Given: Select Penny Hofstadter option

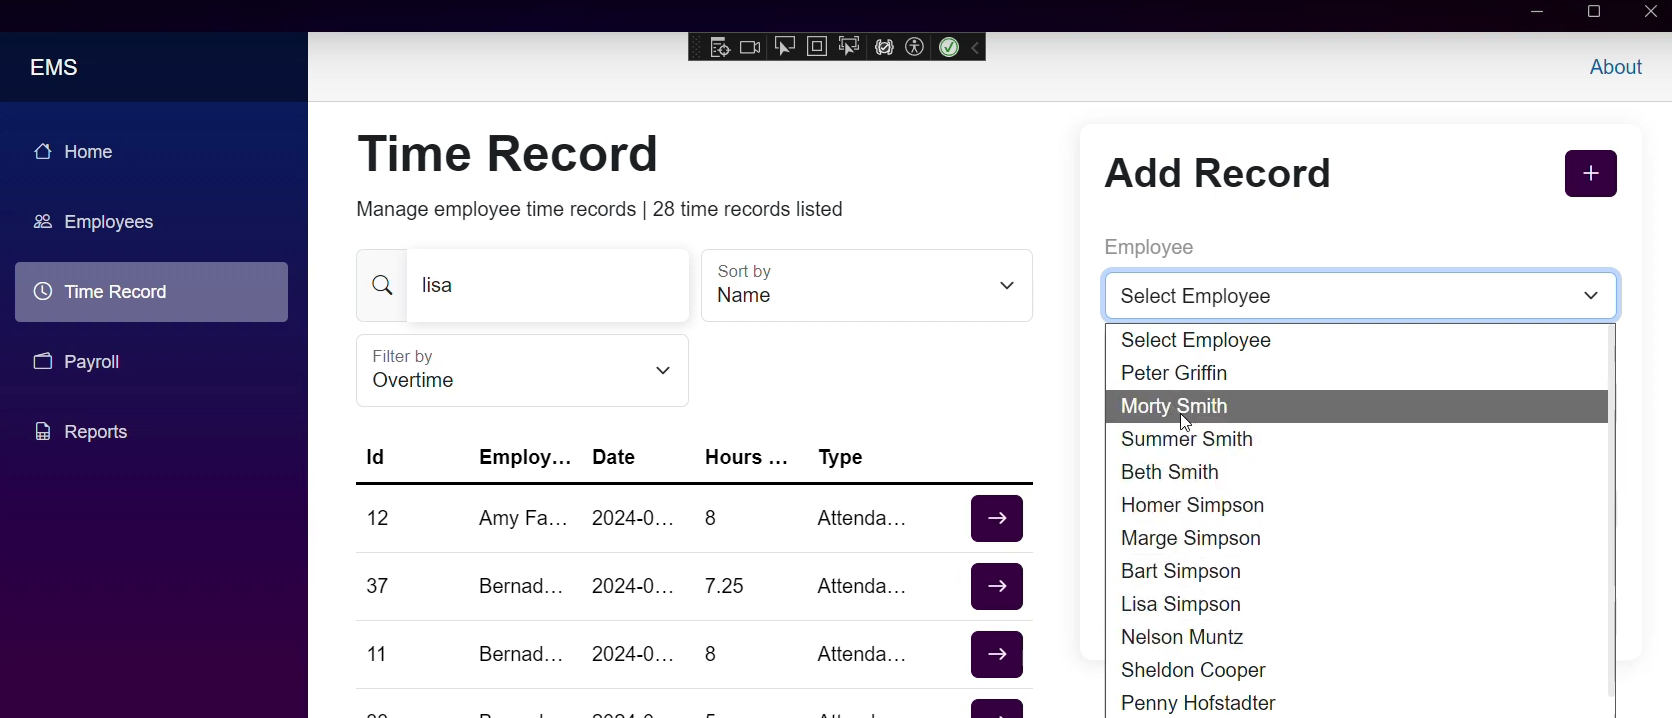Looking at the screenshot, I should (1356, 703).
